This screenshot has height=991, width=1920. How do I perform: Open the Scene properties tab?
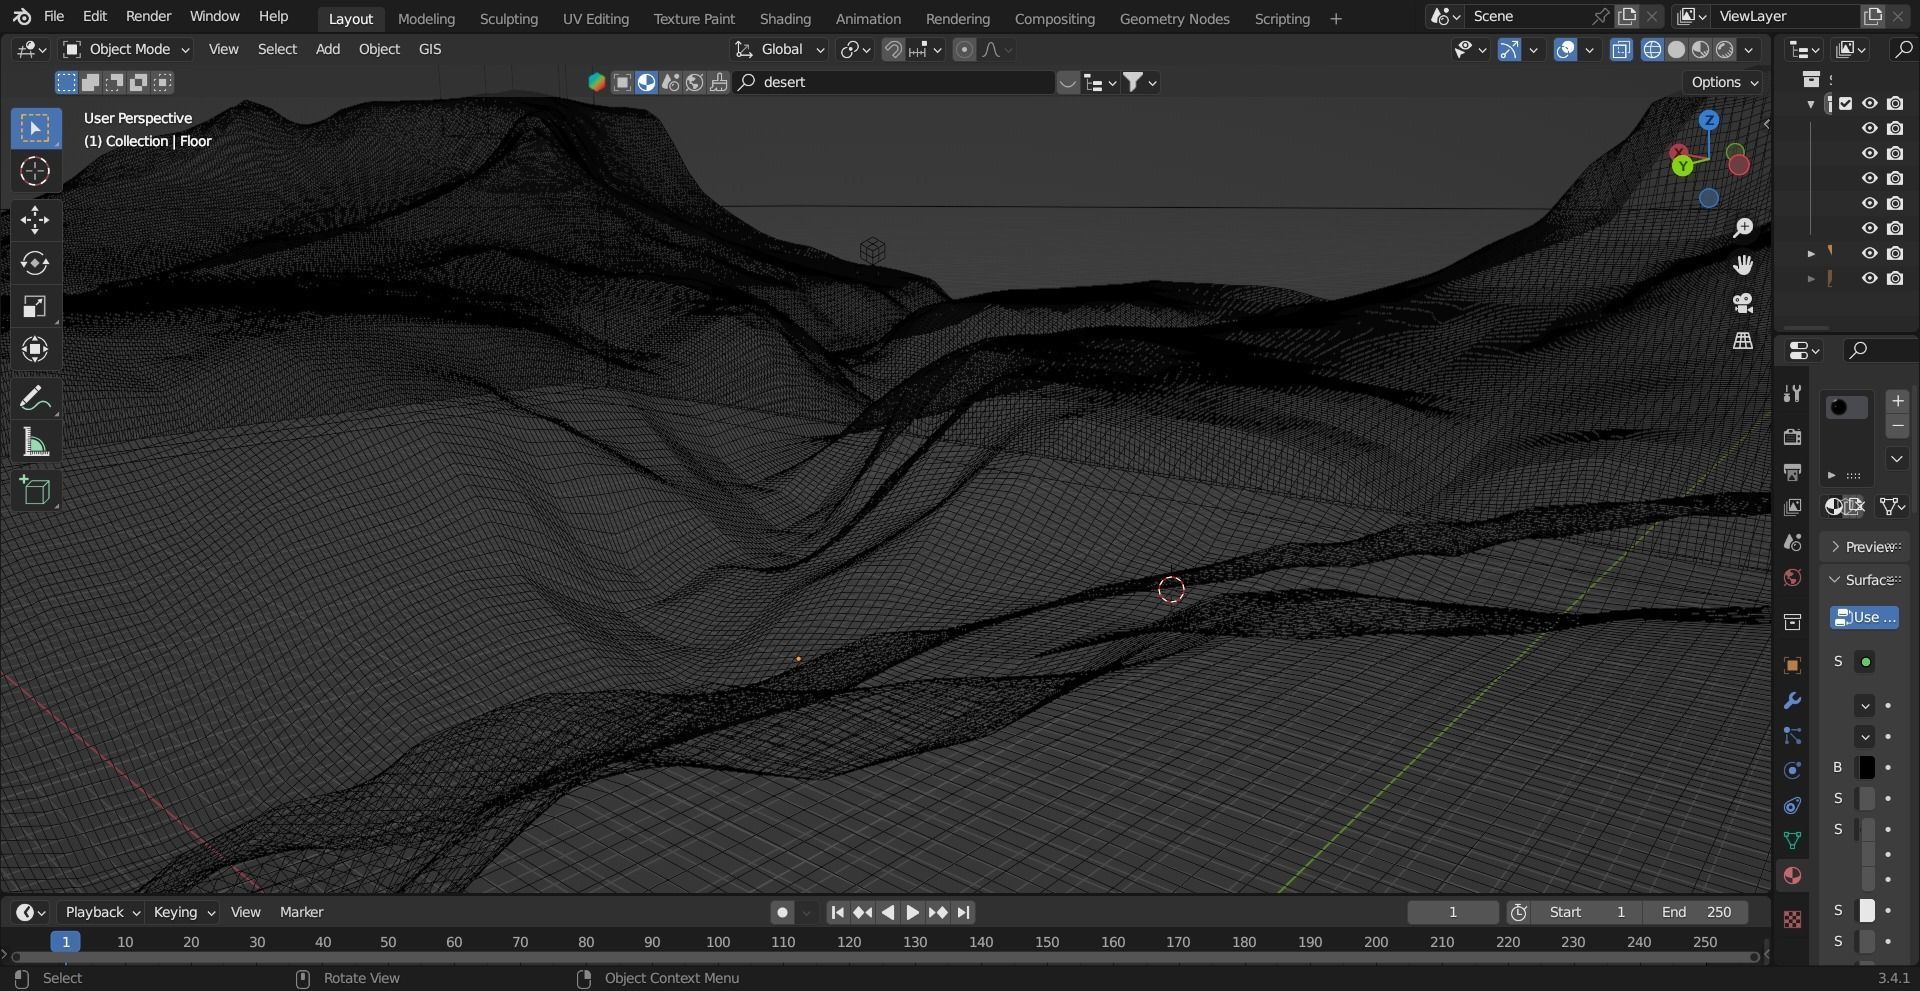pos(1792,542)
